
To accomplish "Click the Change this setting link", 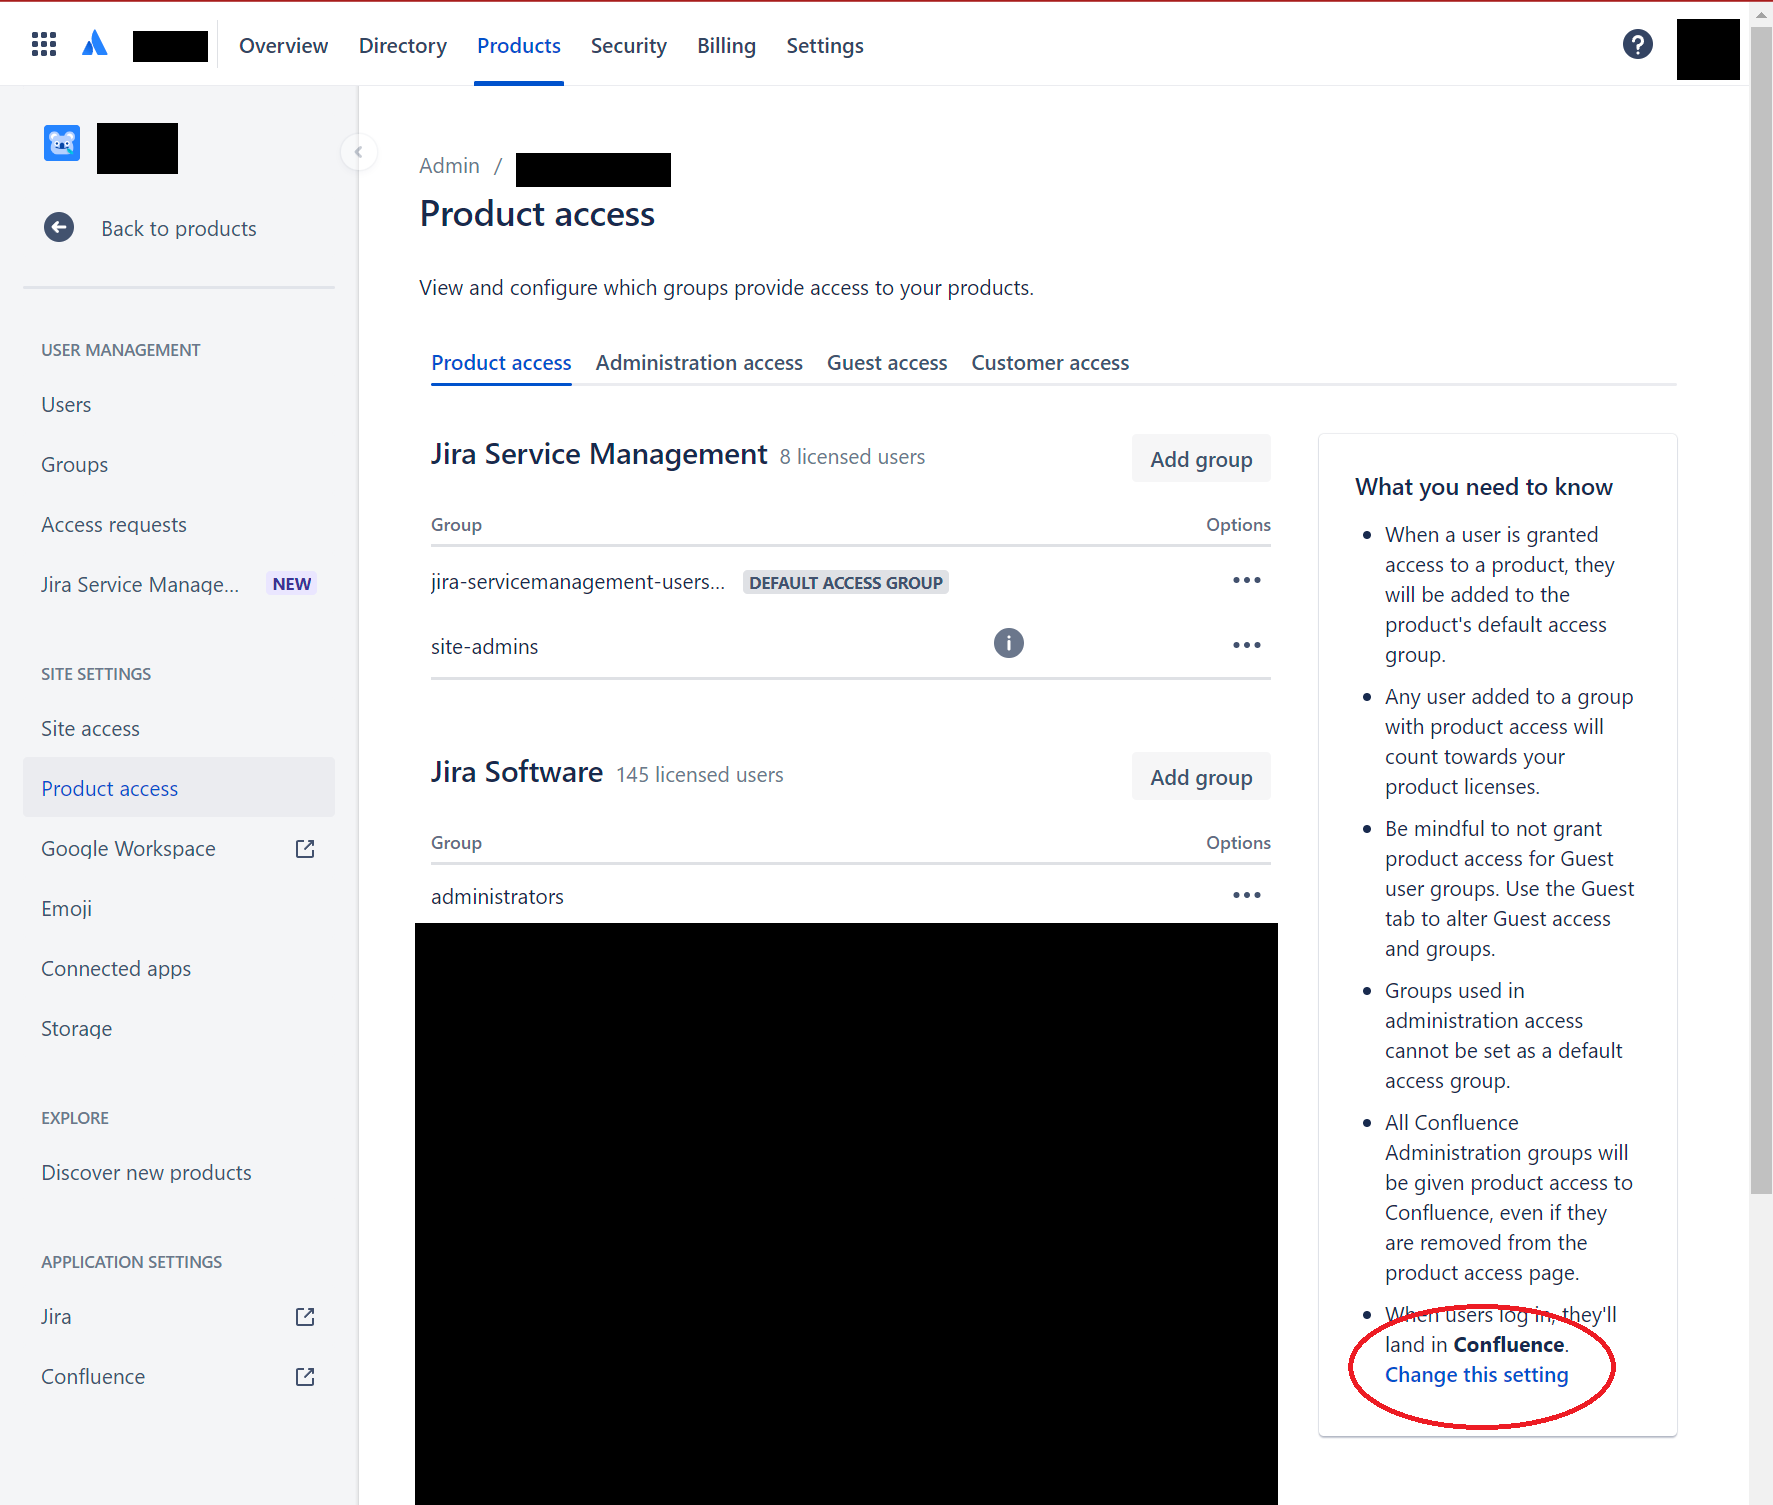I will (1477, 1374).
